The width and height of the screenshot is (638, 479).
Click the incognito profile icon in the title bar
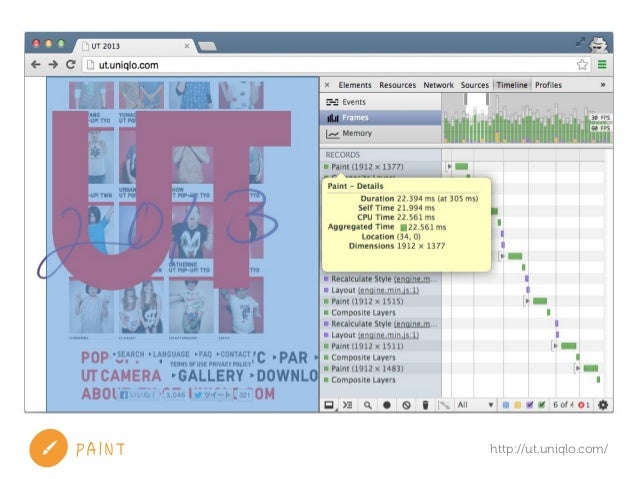(599, 44)
